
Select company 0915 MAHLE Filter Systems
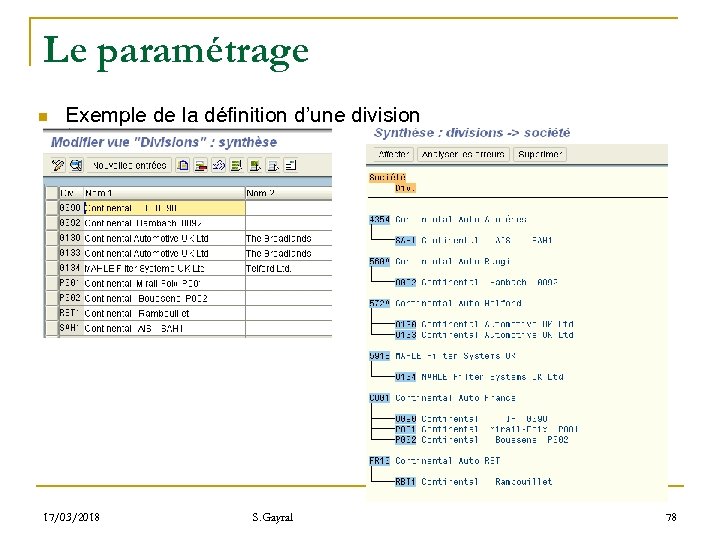pos(379,356)
